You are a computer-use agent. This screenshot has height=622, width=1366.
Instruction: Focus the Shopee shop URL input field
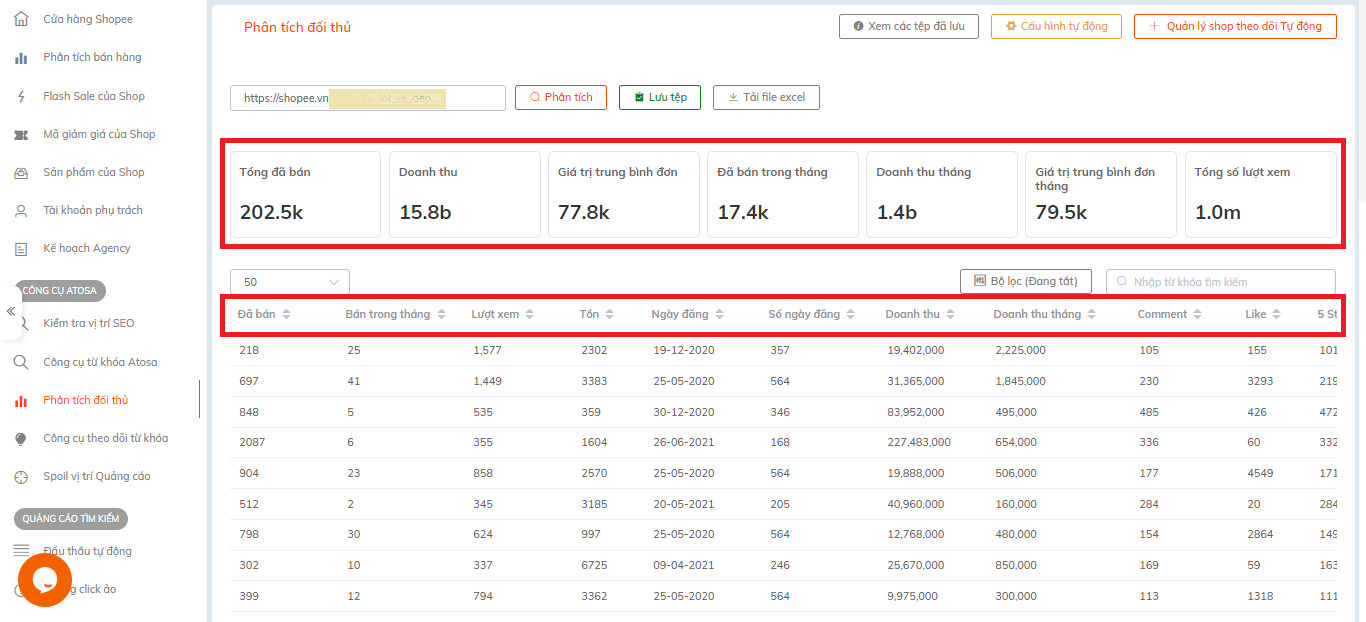click(367, 98)
